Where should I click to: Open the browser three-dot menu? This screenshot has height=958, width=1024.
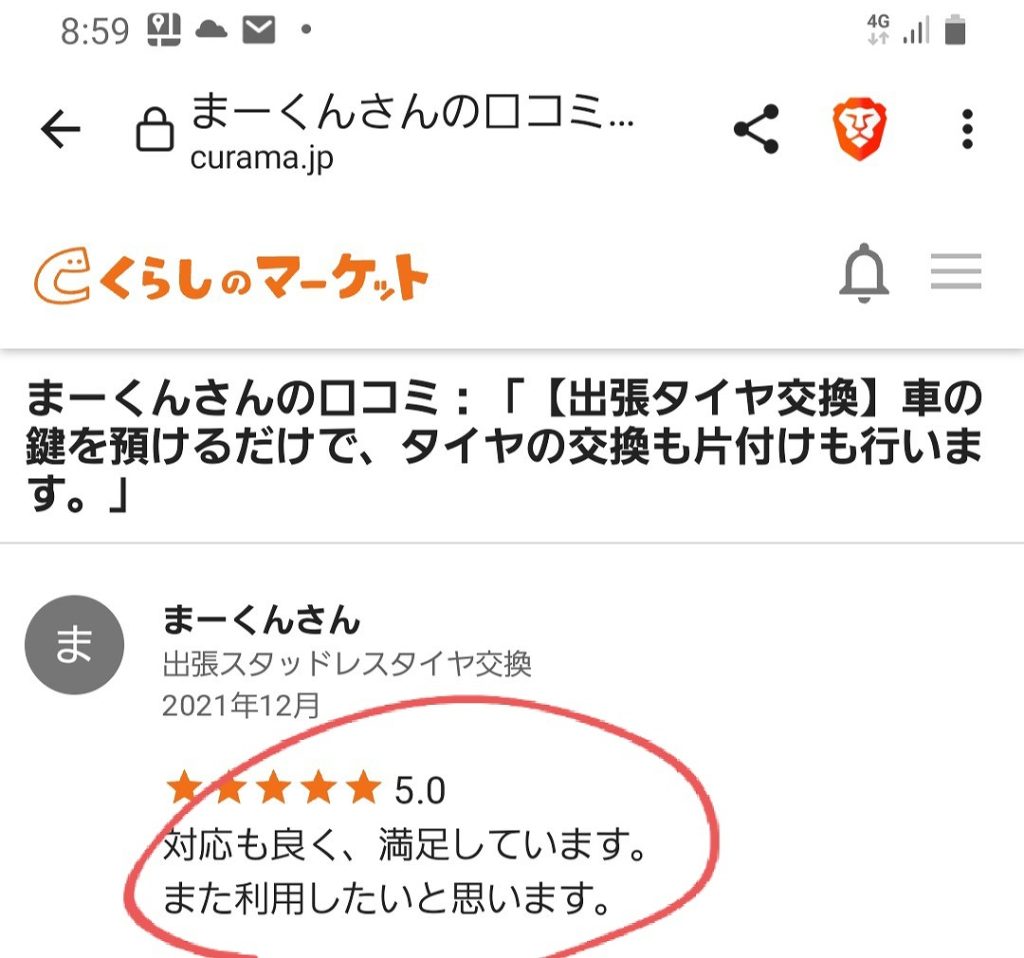click(x=967, y=129)
